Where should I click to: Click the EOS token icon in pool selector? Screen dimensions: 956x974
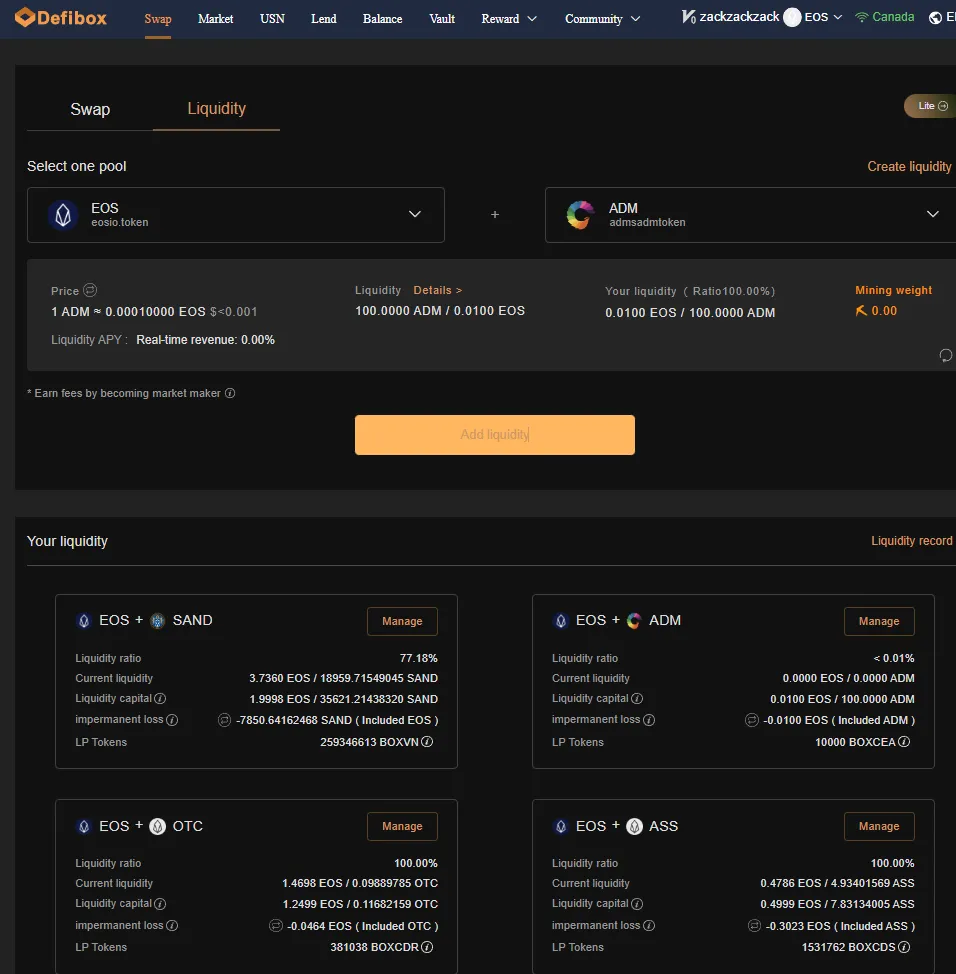63,215
